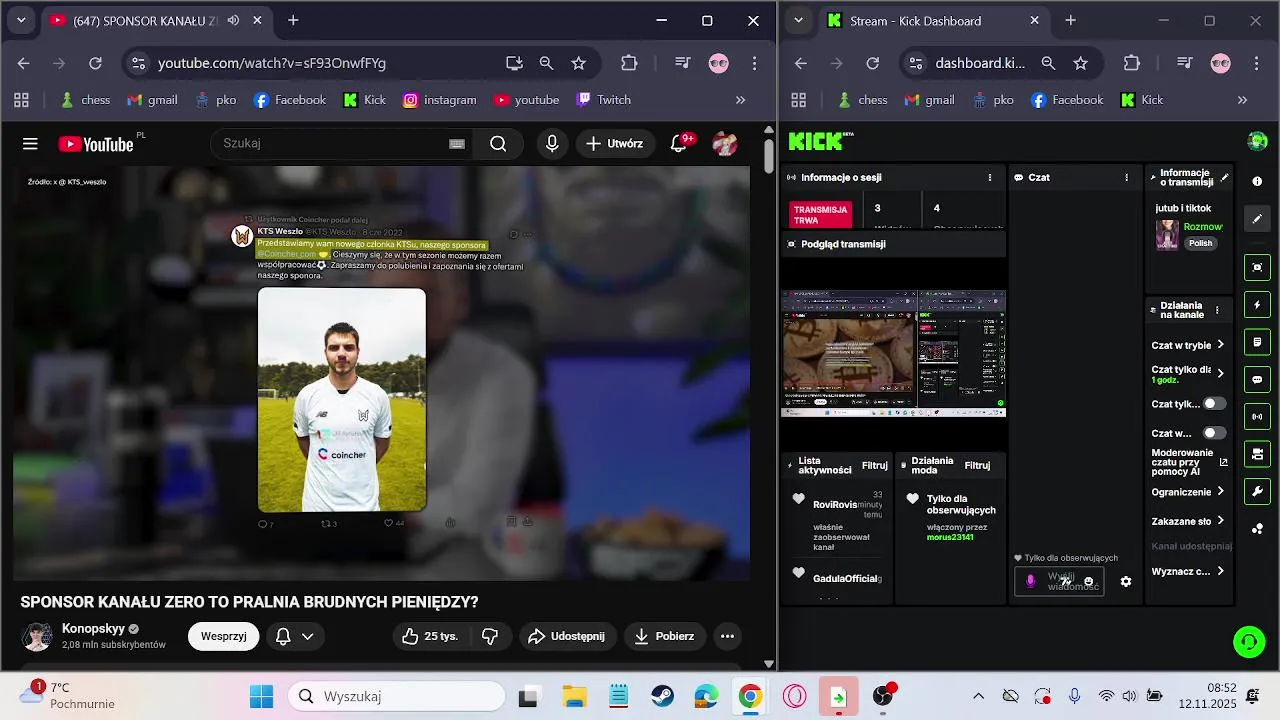Open the info icon in Kick sidebar

click(x=1257, y=181)
